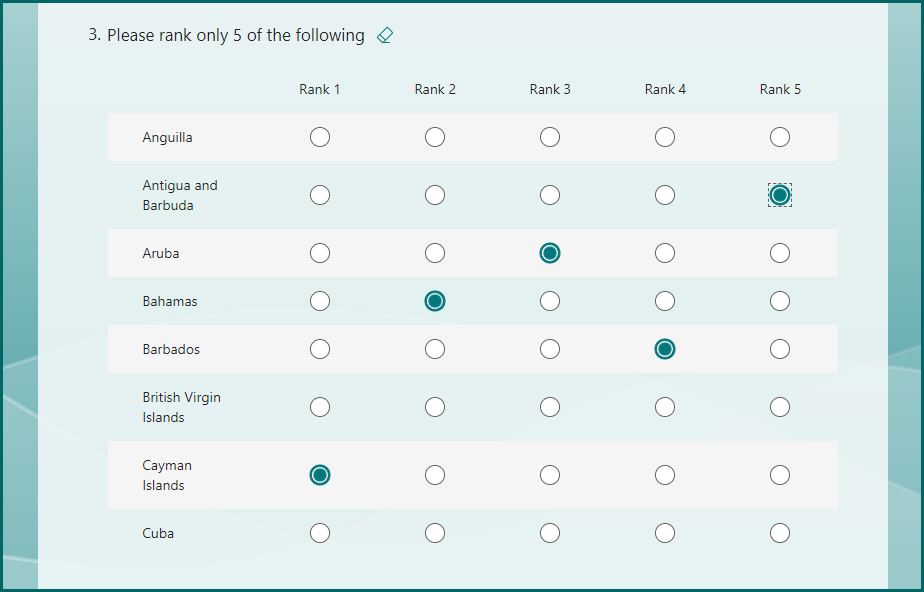Set Barbados to Rank 5
Screen dimensions: 924x592
pyautogui.click(x=780, y=349)
